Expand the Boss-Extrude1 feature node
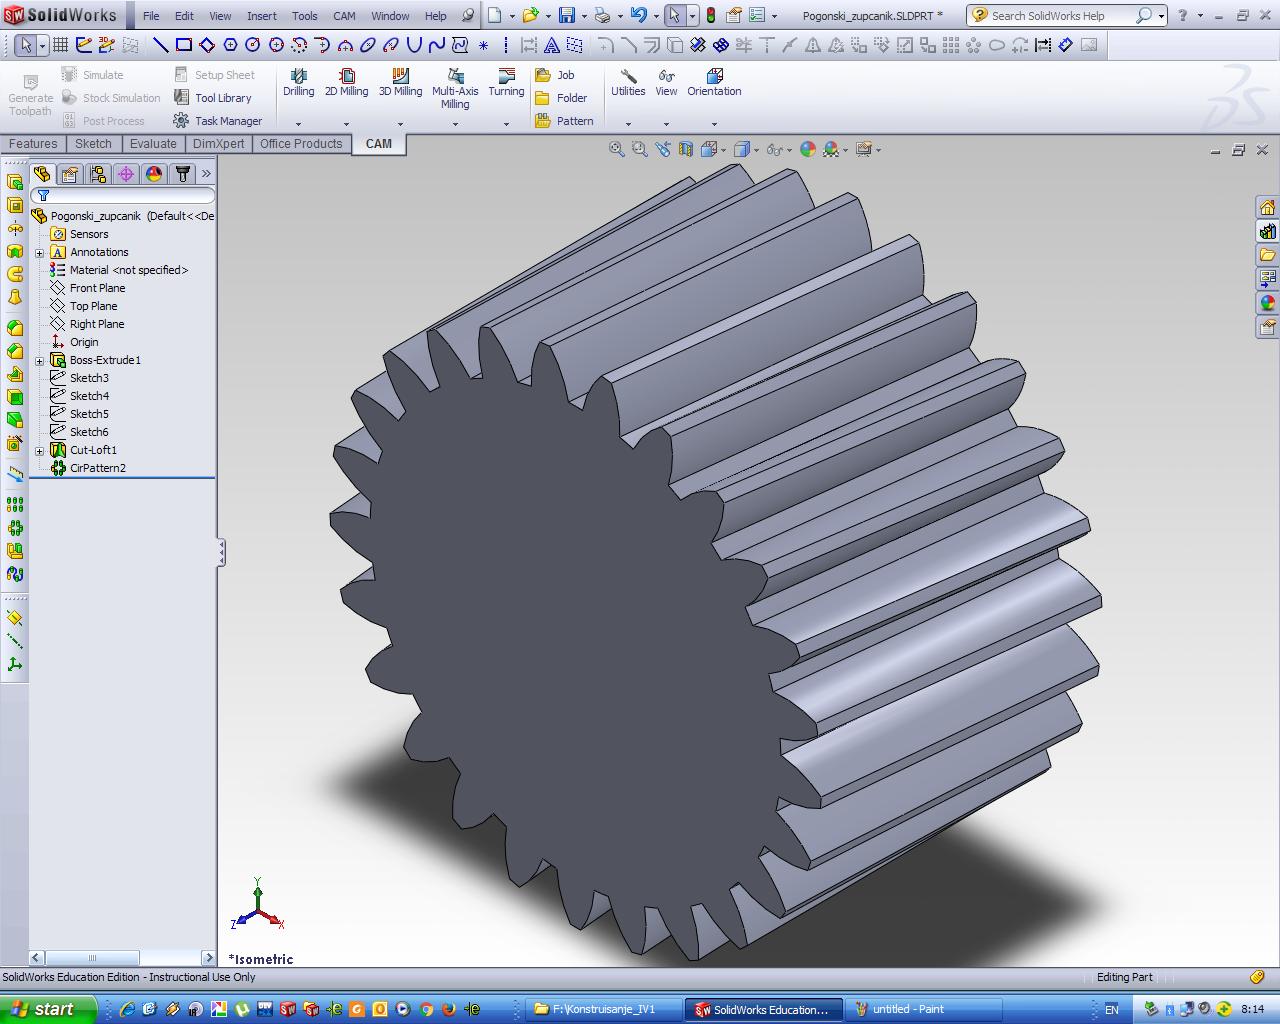The height and width of the screenshot is (1024, 1280). [x=40, y=361]
